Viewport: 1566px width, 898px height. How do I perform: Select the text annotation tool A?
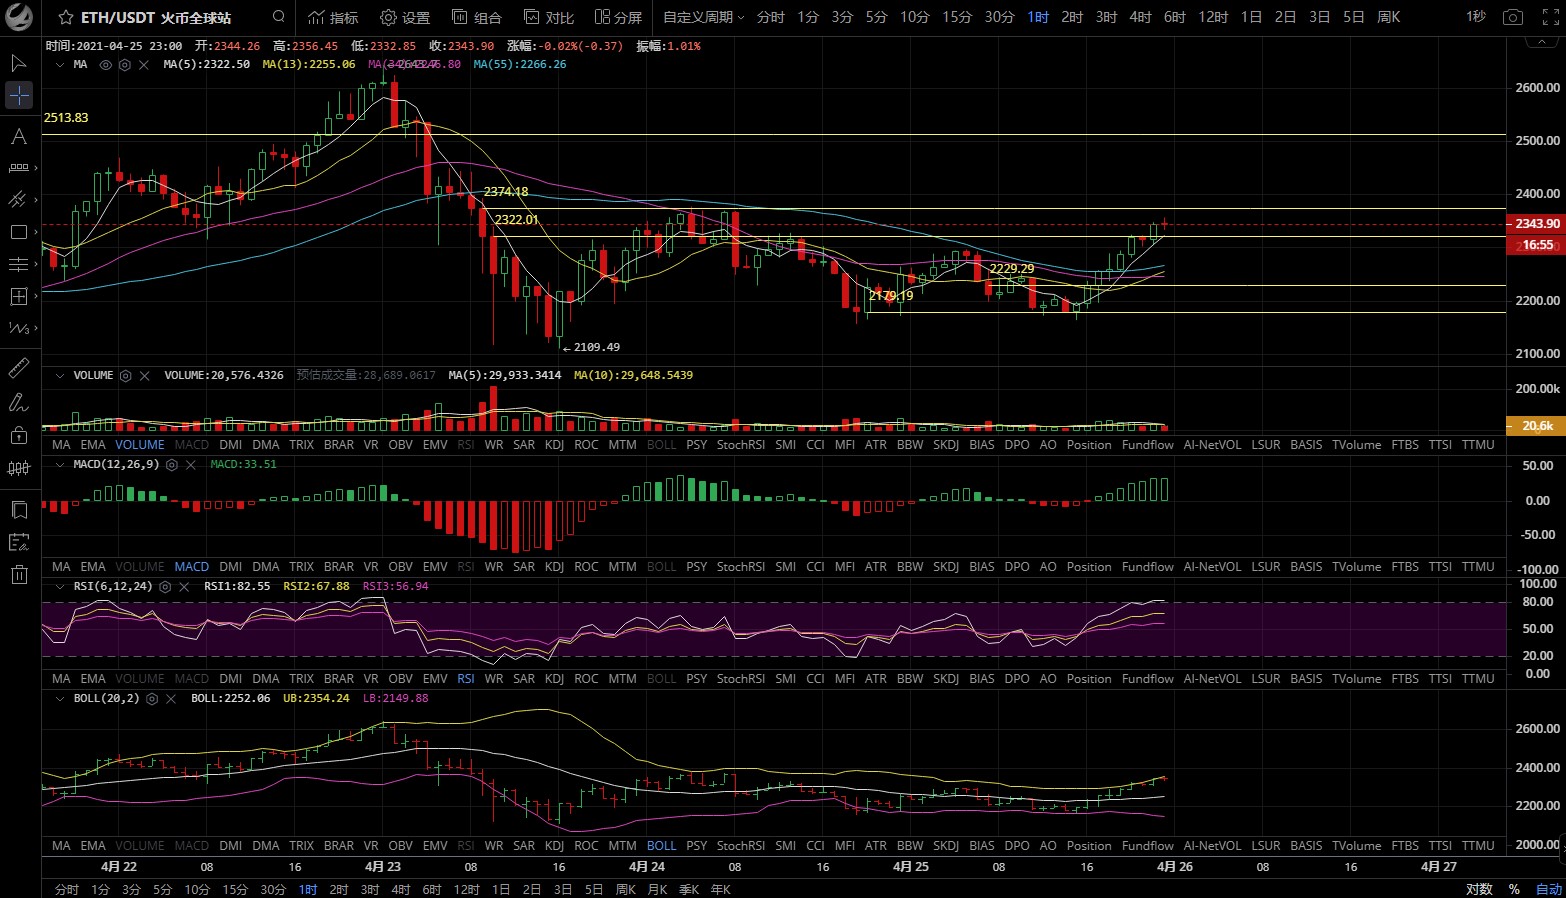click(18, 136)
